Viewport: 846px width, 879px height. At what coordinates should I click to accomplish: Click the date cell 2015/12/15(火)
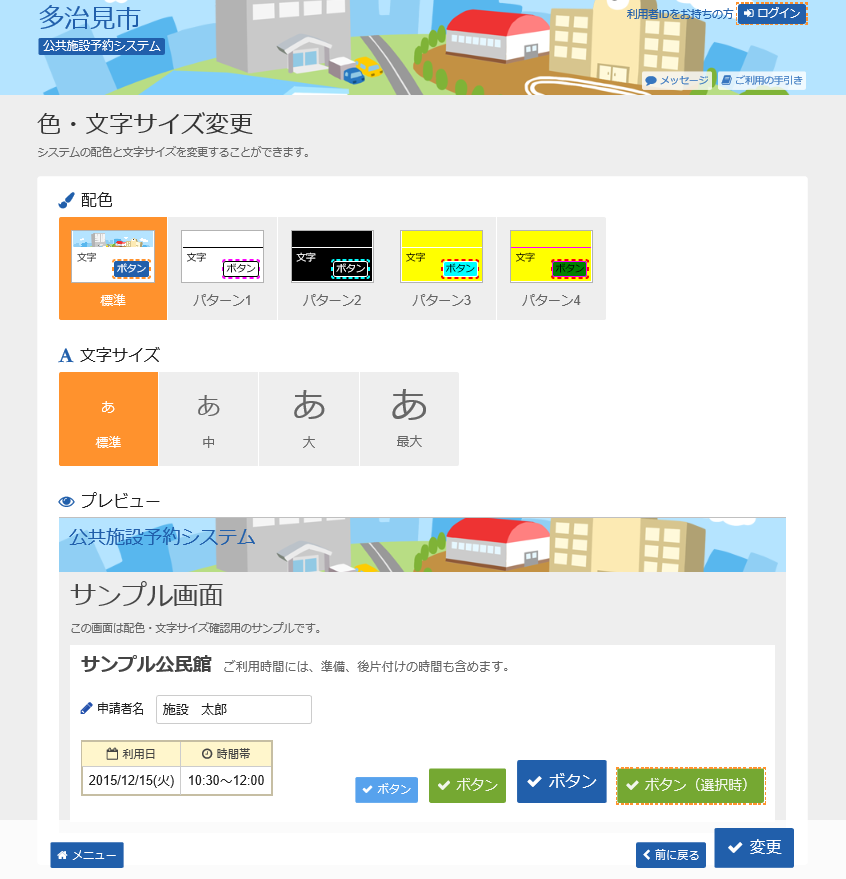coord(131,780)
